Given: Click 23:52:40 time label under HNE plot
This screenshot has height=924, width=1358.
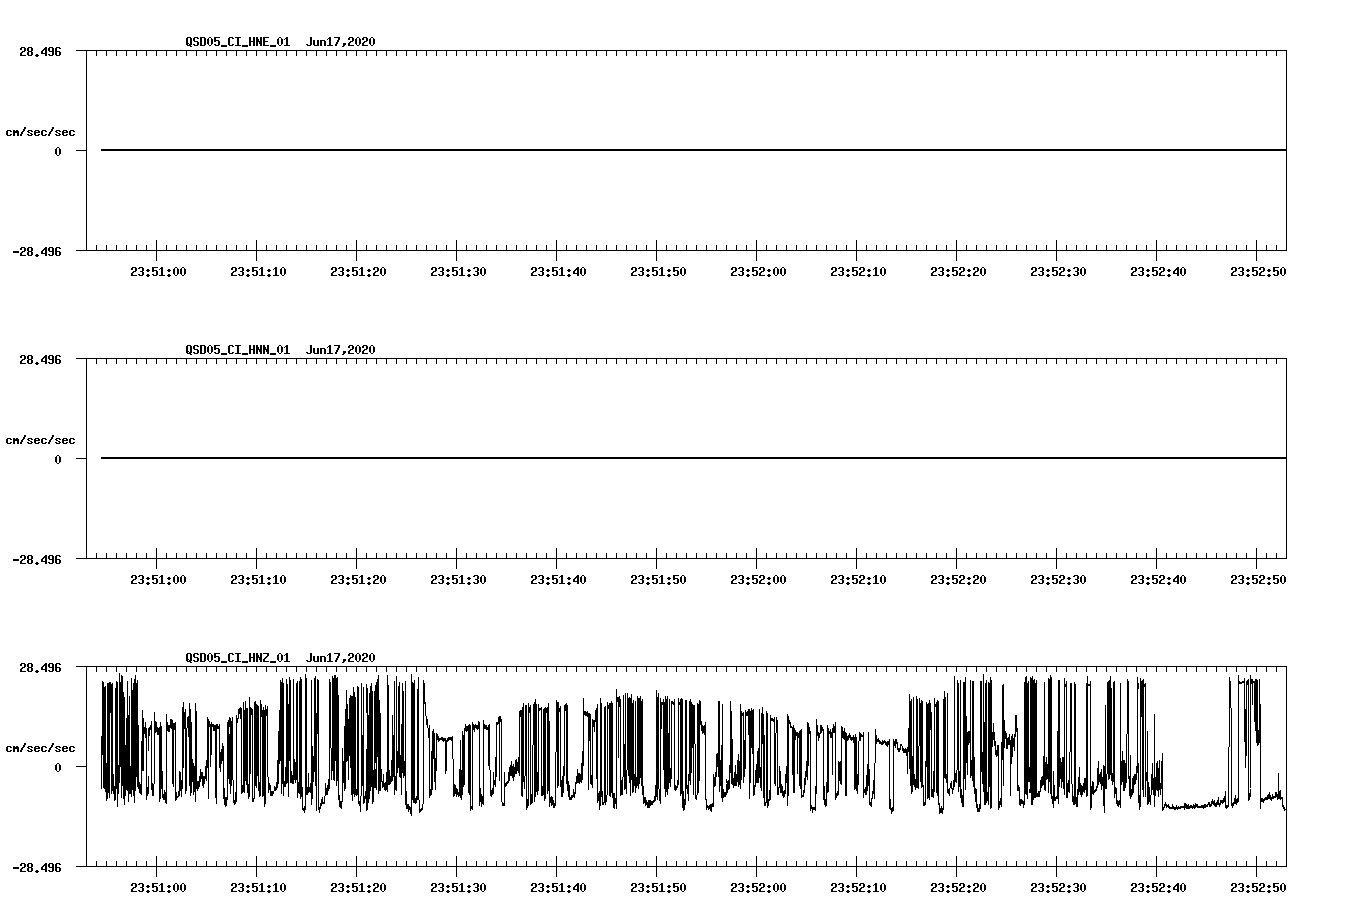Looking at the screenshot, I should point(1158,272).
